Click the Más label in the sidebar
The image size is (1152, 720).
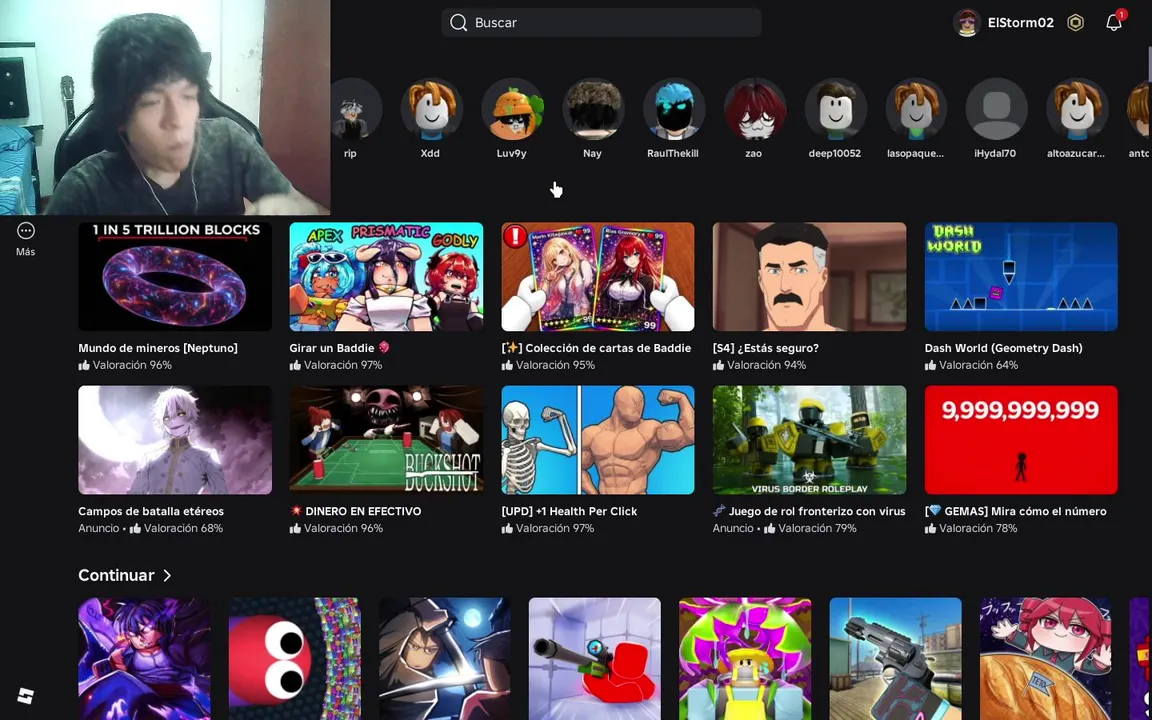tap(26, 251)
